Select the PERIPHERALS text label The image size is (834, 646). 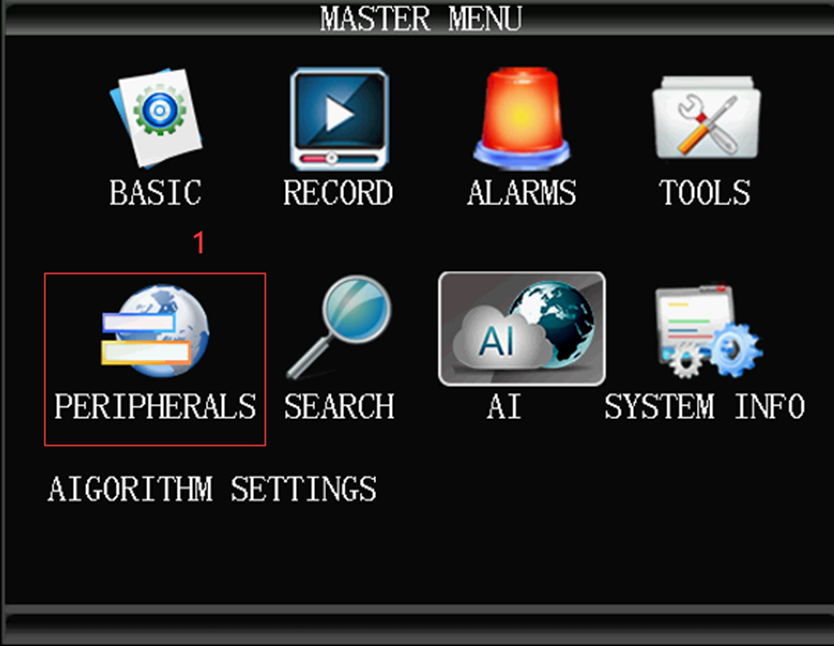coord(155,407)
